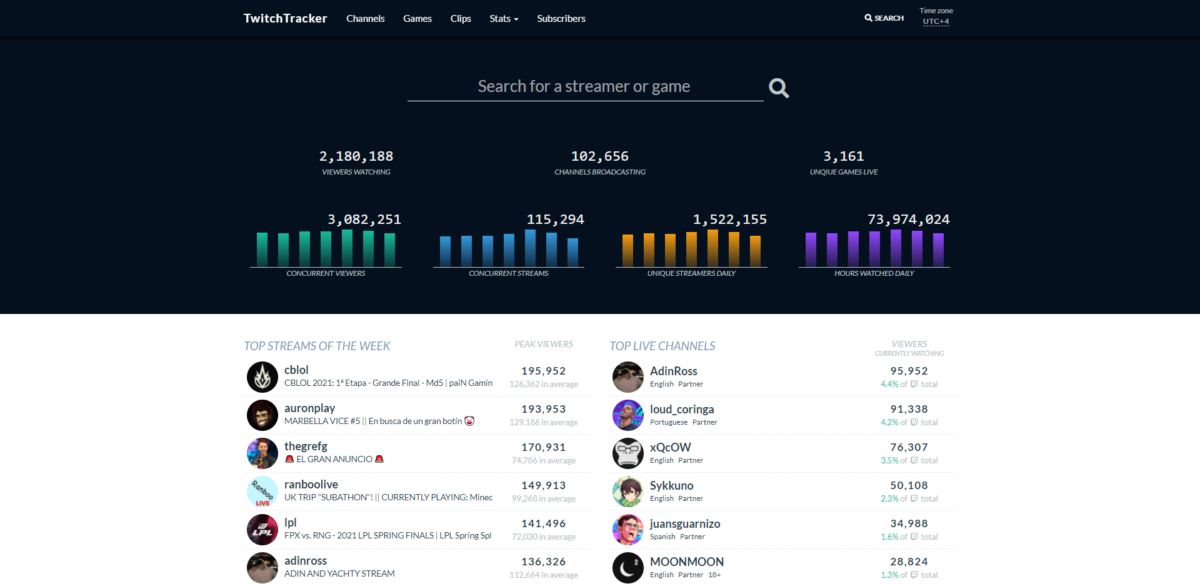Viewport: 1200px width, 586px height.
Task: Click Top Streams of the Week heading
Action: [x=317, y=346]
